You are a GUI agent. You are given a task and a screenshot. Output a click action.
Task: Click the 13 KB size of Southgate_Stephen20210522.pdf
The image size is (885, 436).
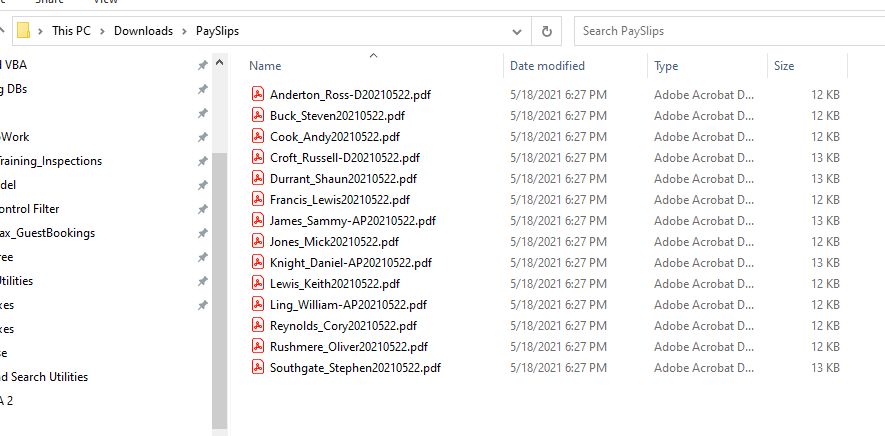(x=825, y=368)
